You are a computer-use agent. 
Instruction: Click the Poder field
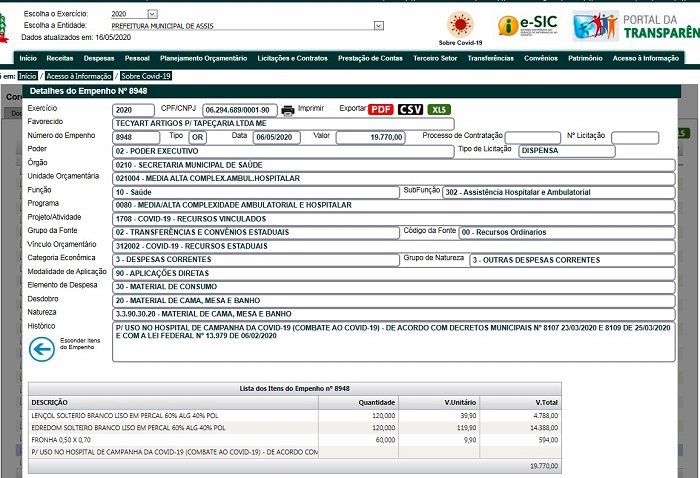tap(283, 151)
